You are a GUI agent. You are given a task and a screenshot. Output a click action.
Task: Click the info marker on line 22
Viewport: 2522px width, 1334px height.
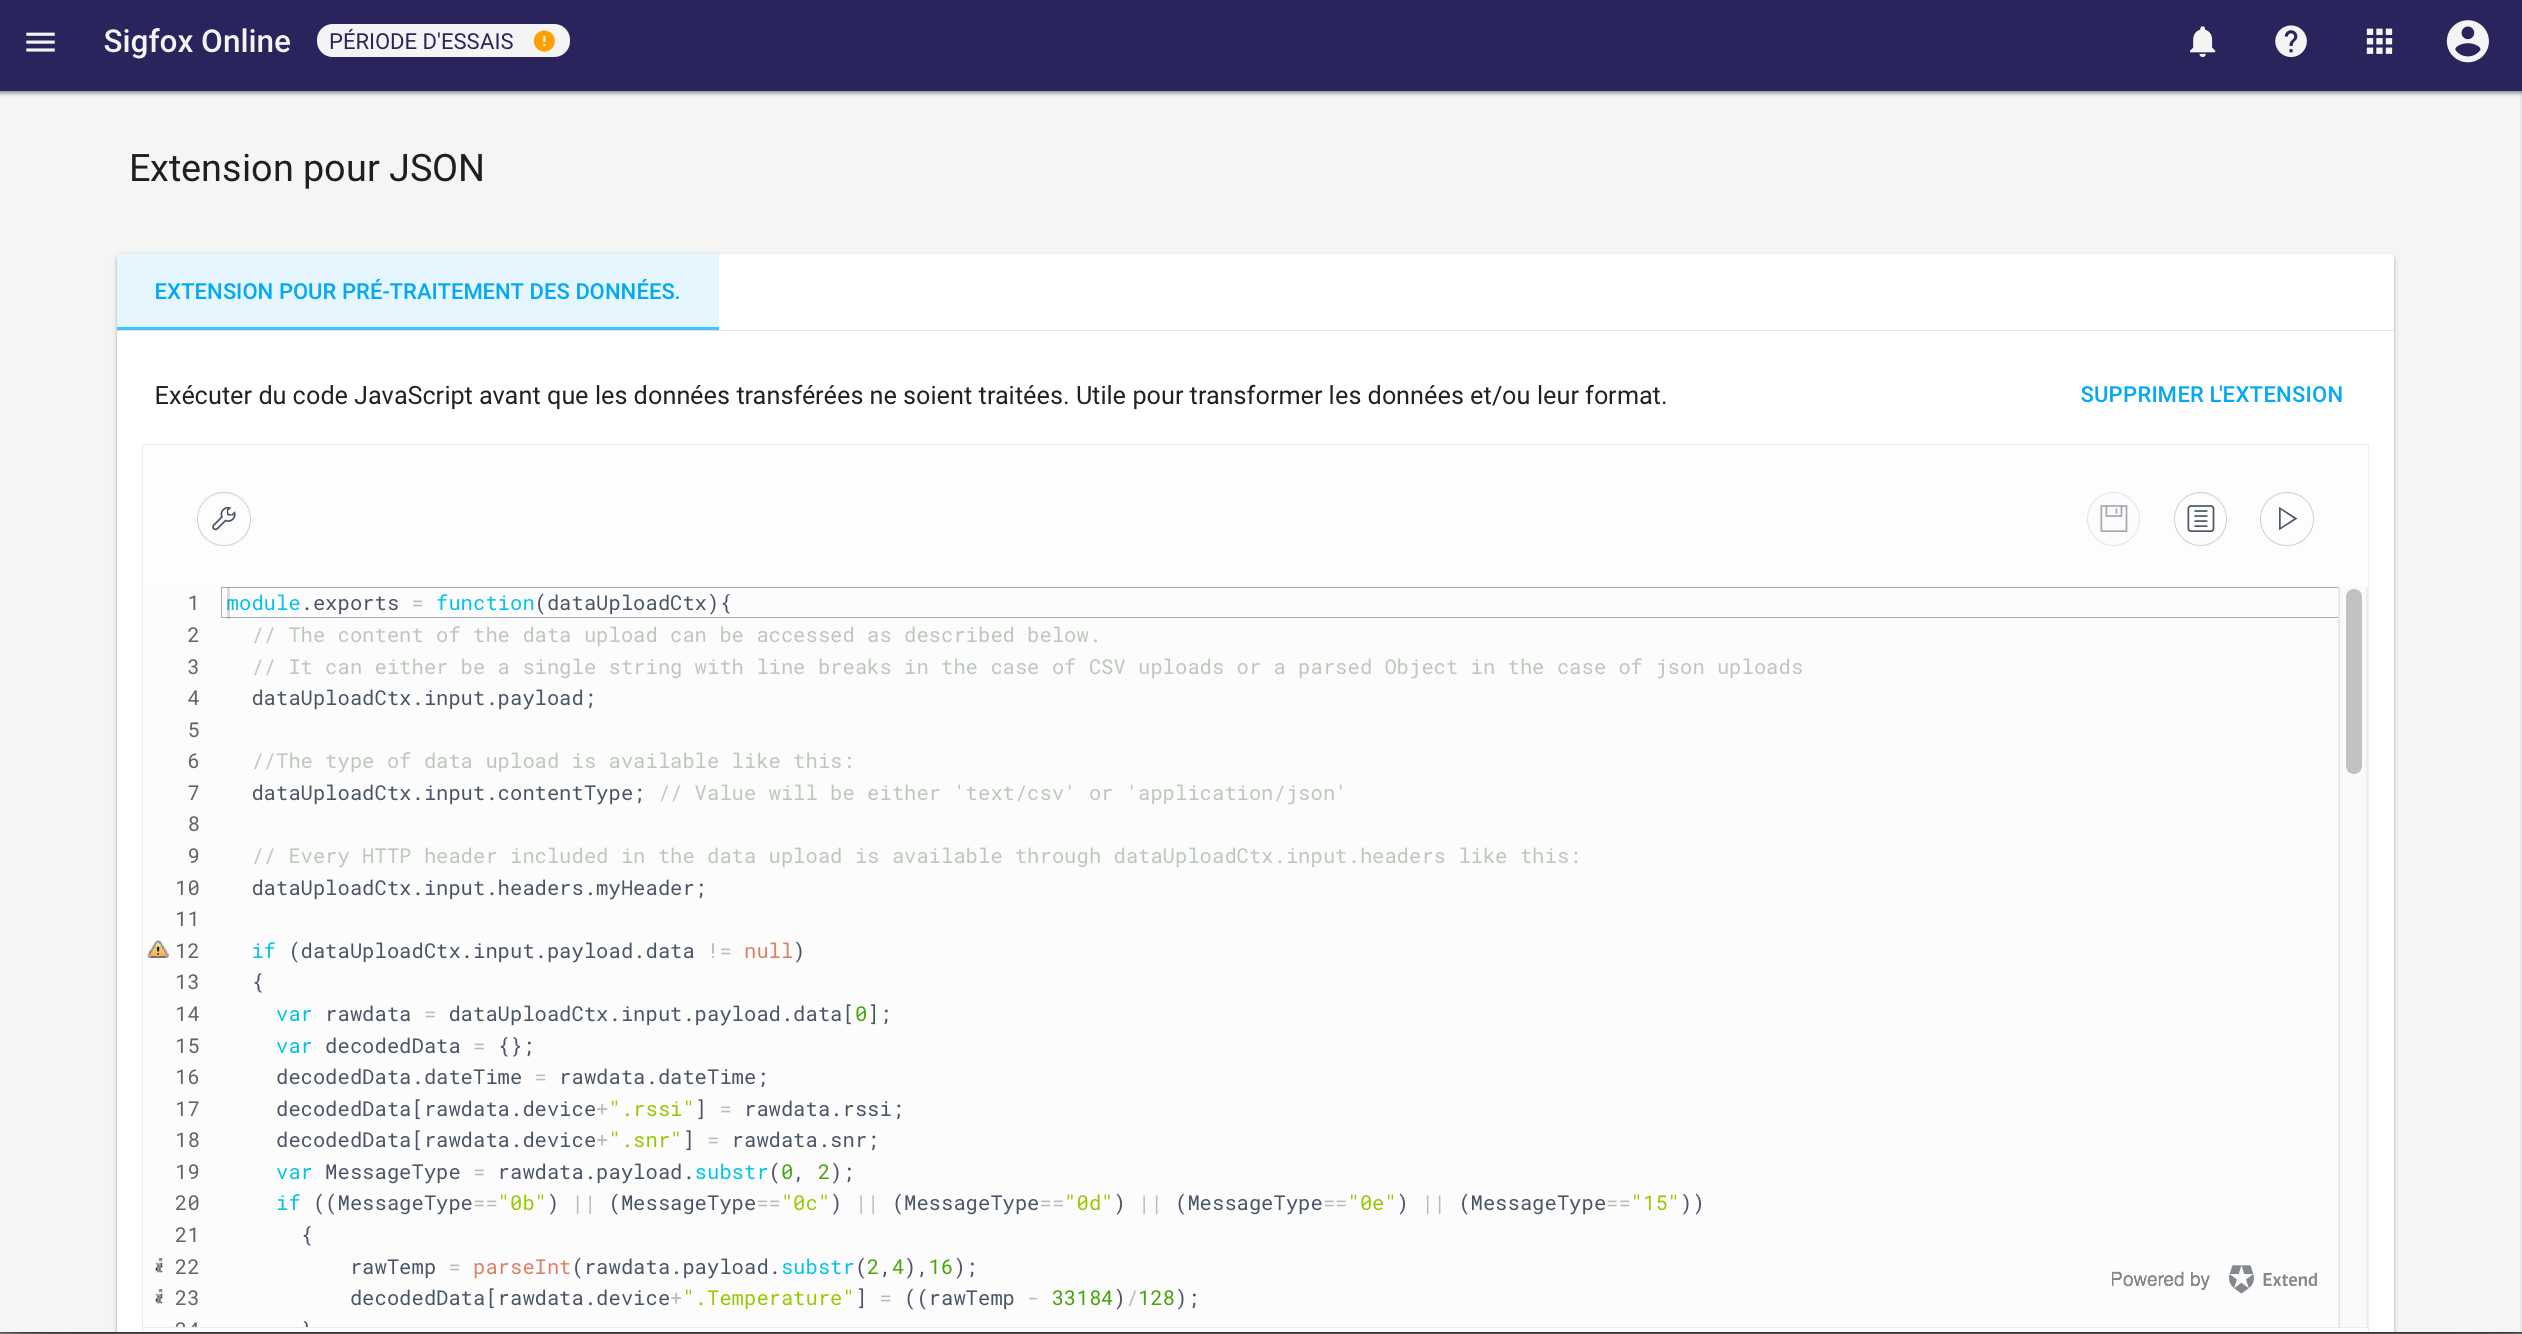click(159, 1266)
